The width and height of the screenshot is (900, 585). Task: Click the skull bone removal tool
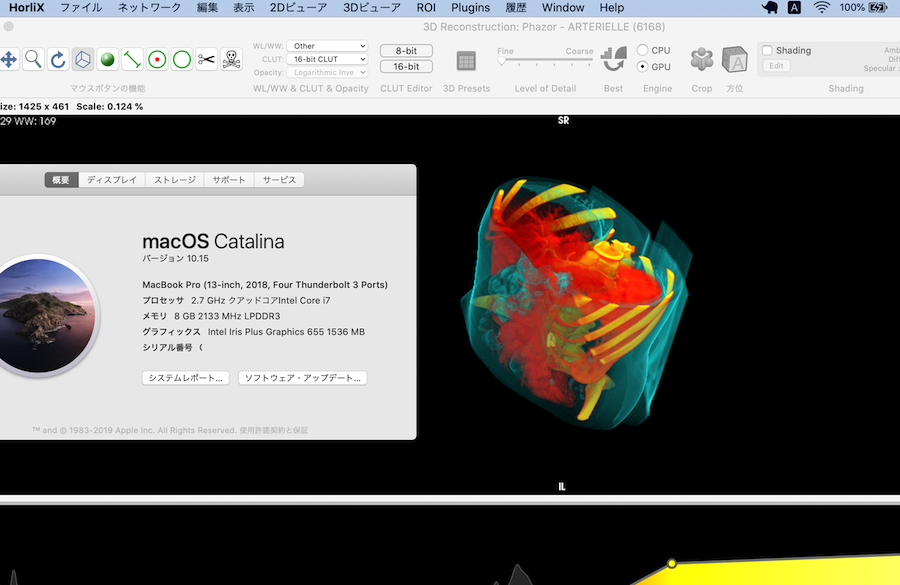click(231, 60)
